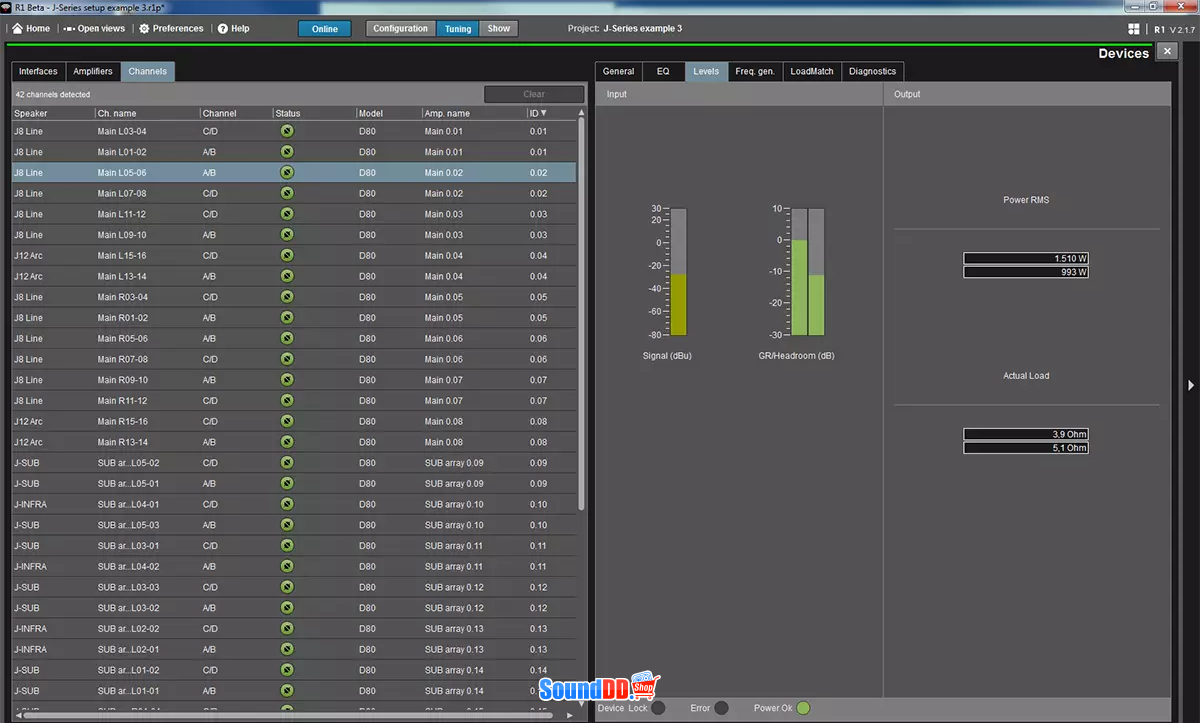Click the 3.9 Ohm load field

1026,434
